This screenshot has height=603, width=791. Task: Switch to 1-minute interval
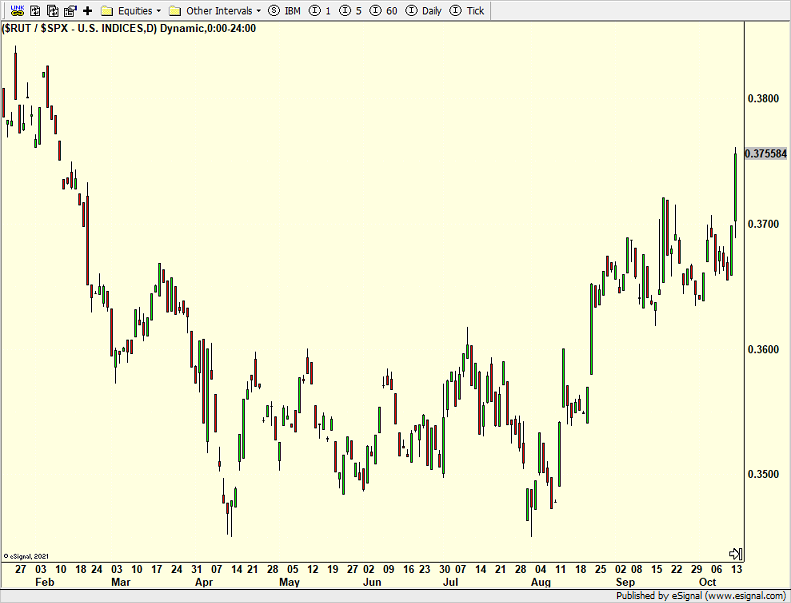click(x=321, y=10)
